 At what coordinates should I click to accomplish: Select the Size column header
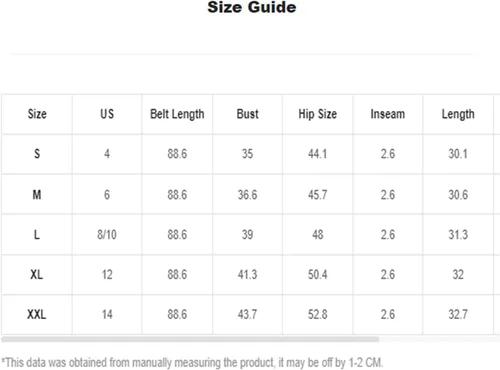pyautogui.click(x=37, y=114)
